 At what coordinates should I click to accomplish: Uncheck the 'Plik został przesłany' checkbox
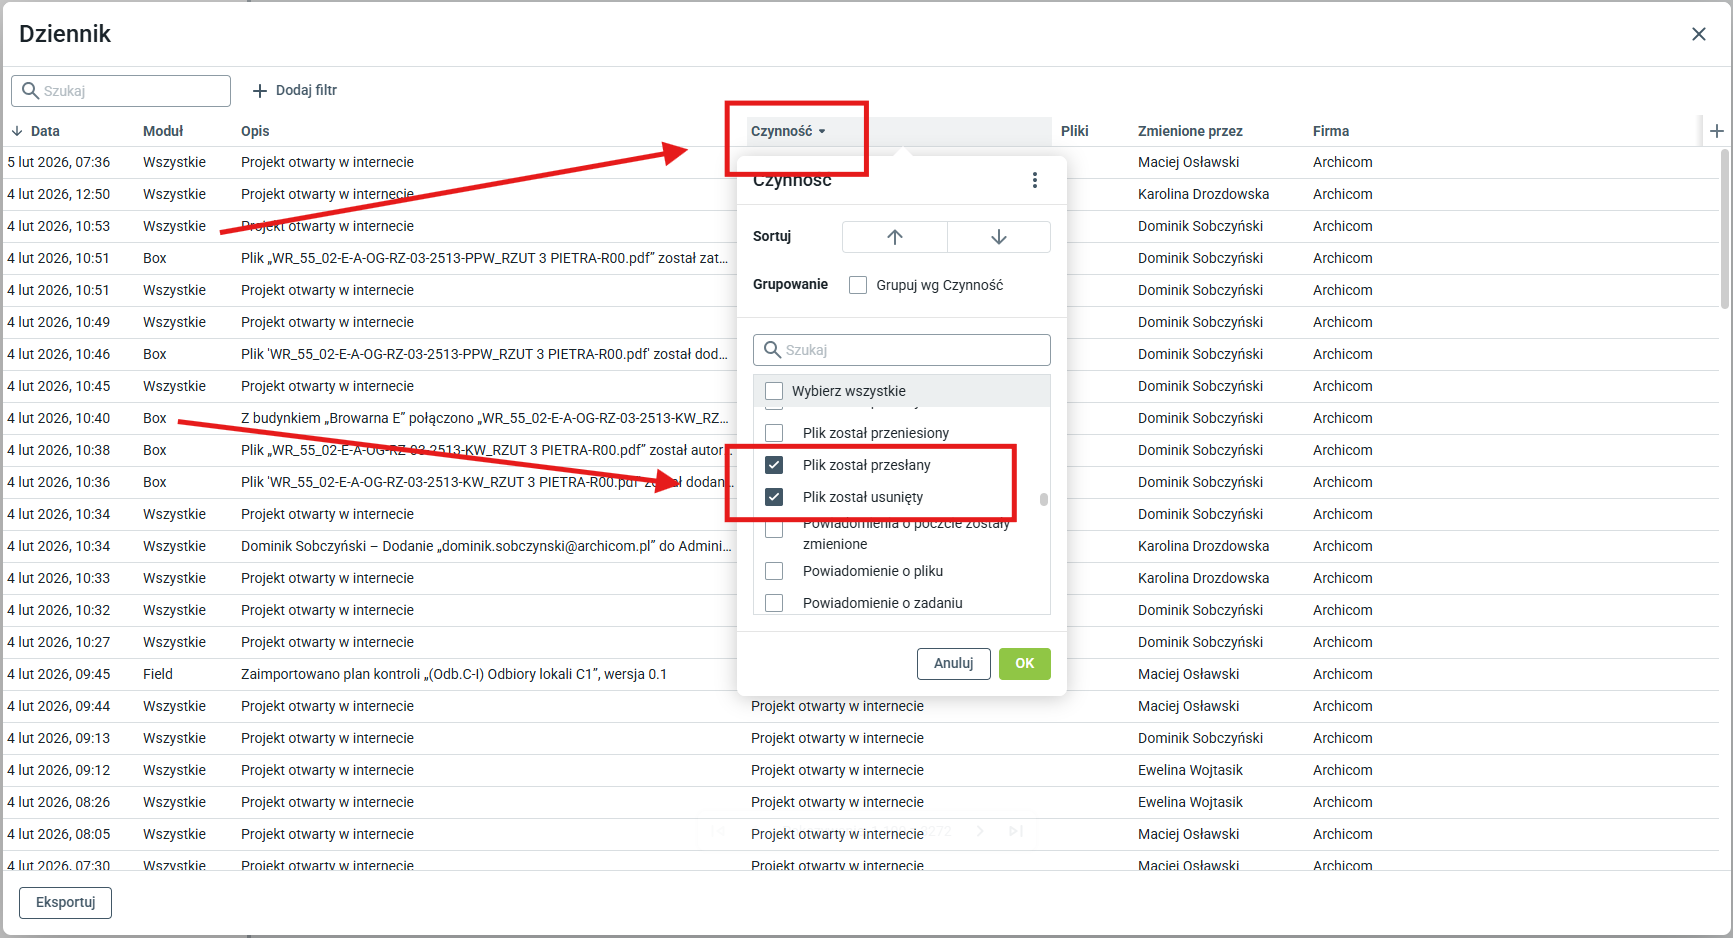pos(774,465)
